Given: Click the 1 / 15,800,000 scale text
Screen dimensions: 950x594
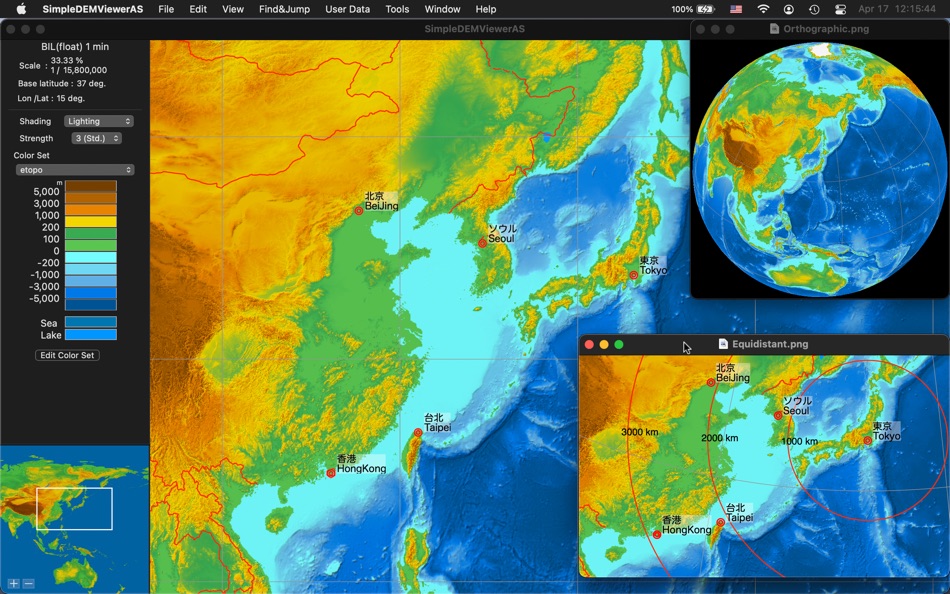Looking at the screenshot, I should (79, 70).
